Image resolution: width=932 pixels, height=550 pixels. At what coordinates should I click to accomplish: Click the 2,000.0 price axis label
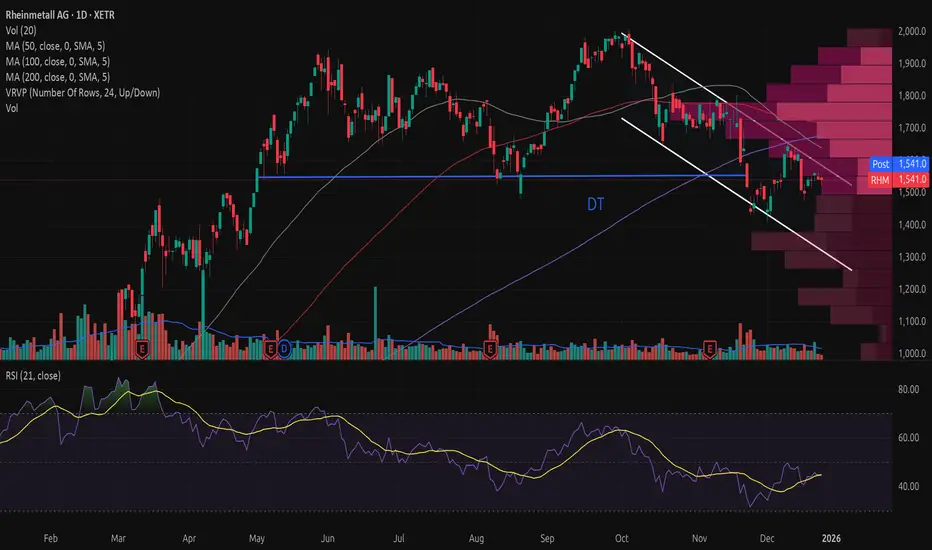[912, 32]
